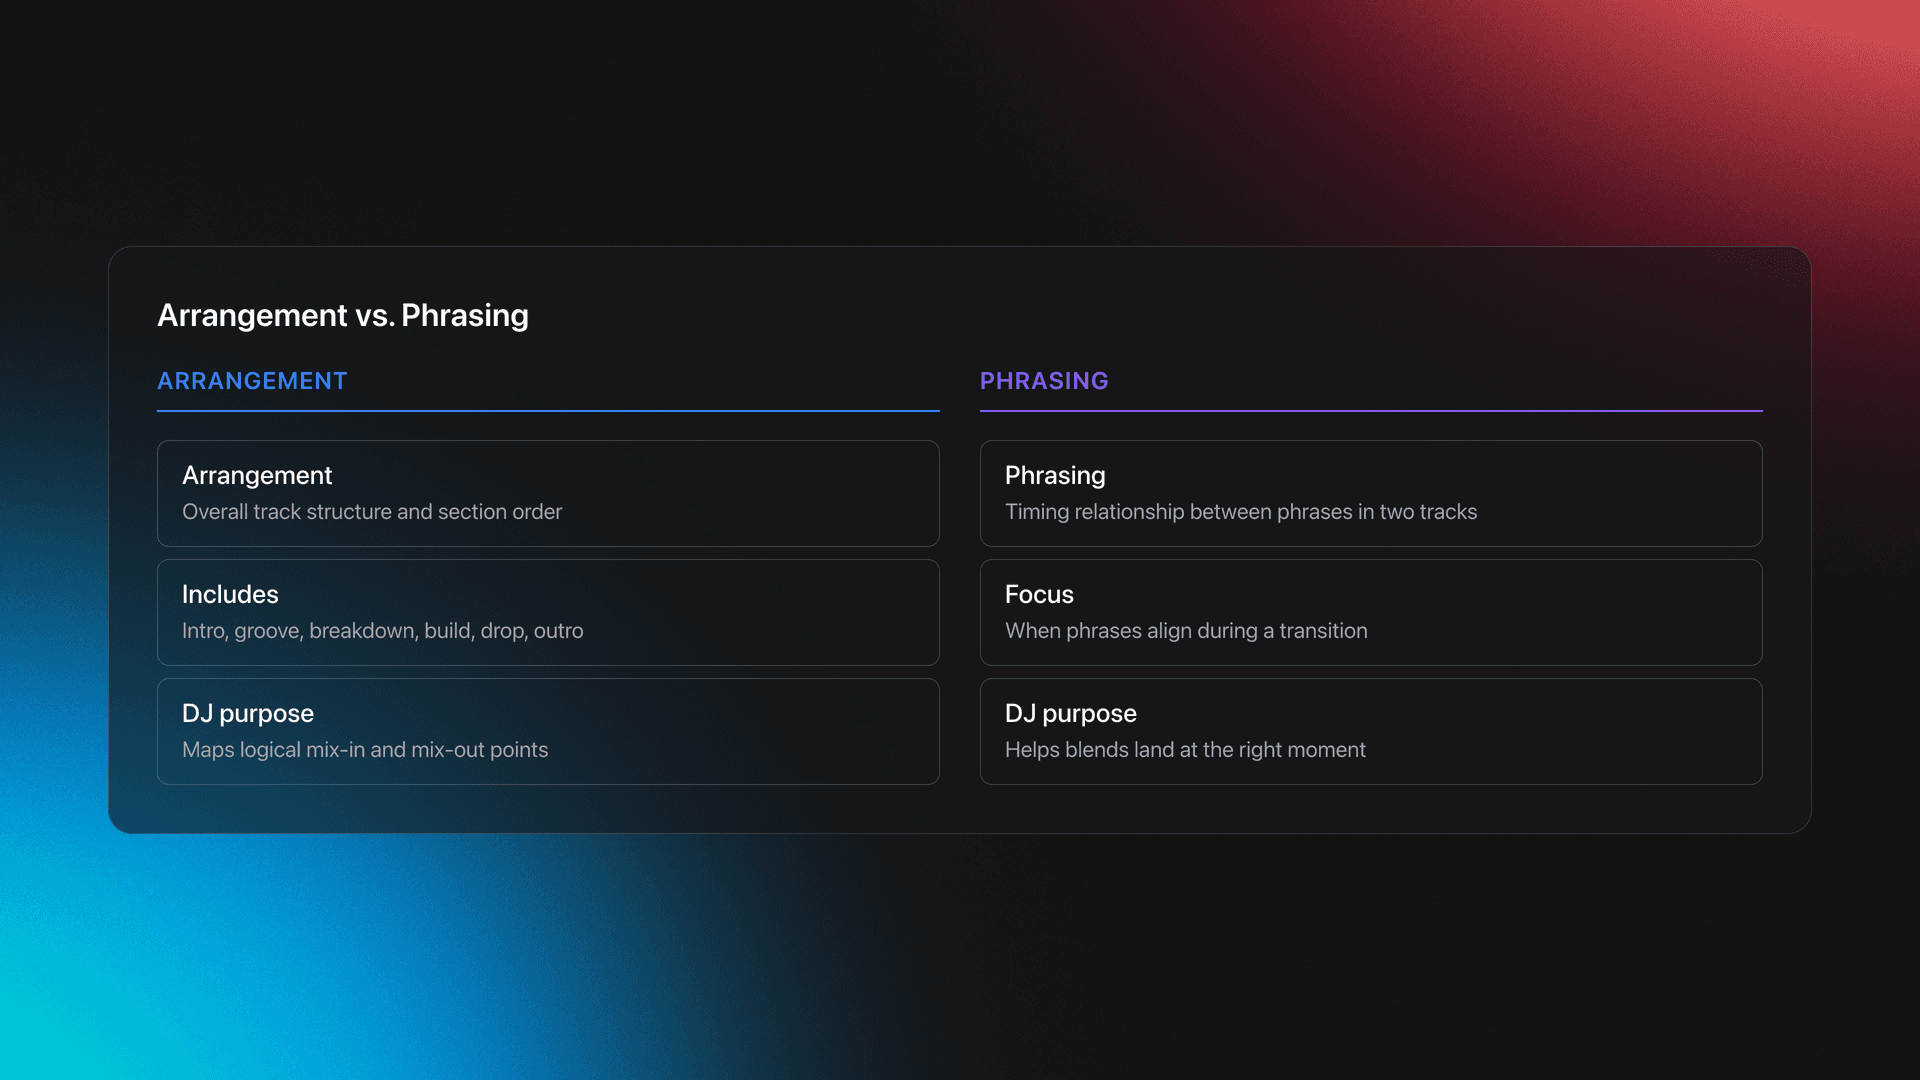Click the dark background below the panel
1920x1080 pixels.
(x=1300, y=960)
